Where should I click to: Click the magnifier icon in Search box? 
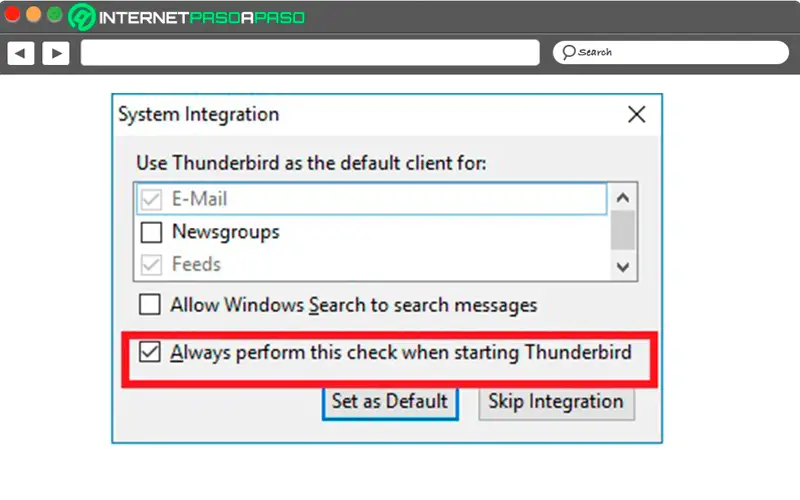(x=568, y=52)
